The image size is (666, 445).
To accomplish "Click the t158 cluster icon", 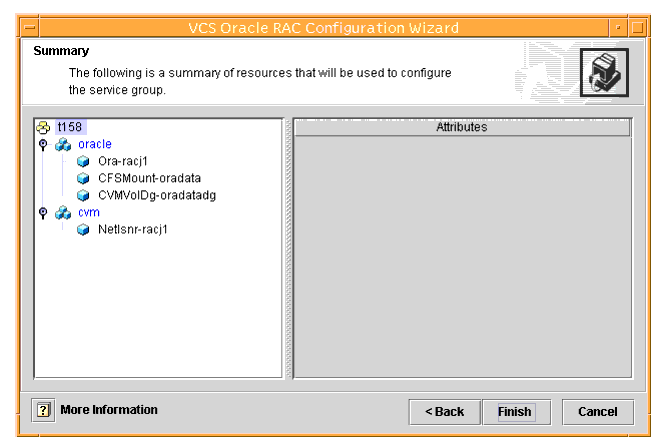I will (x=43, y=127).
